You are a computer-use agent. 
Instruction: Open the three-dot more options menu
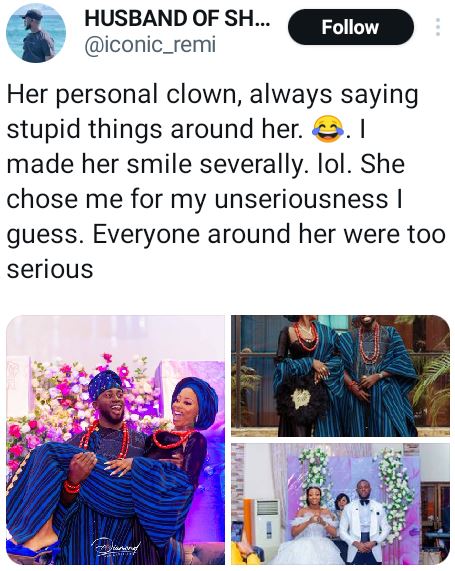coord(438,27)
